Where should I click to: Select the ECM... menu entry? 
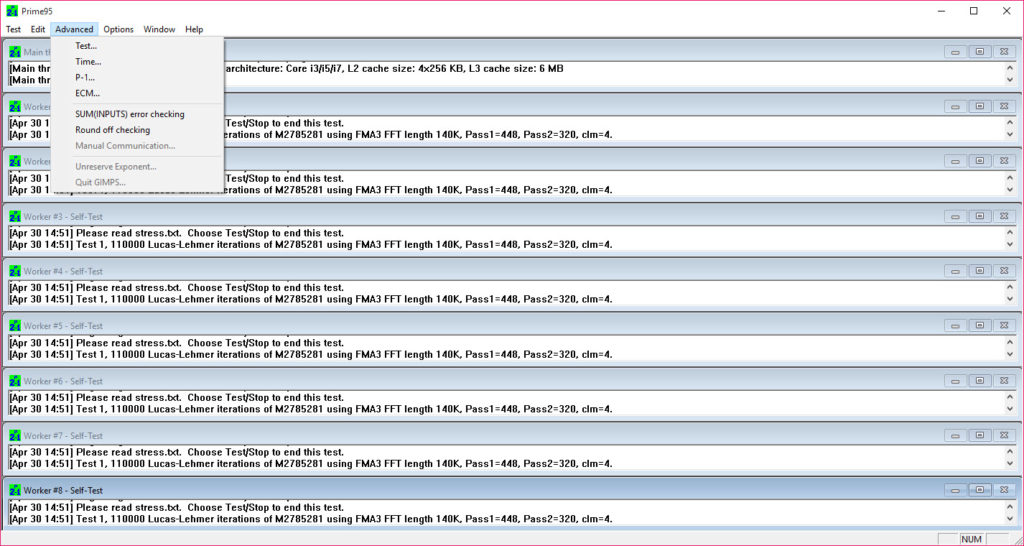87,93
